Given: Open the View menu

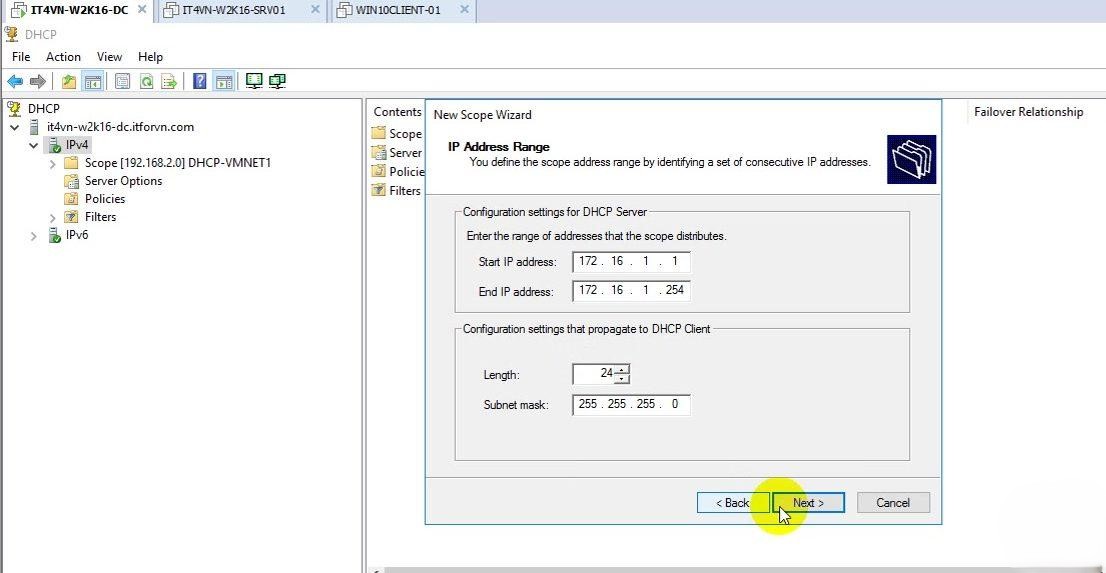Looking at the screenshot, I should click(109, 57).
